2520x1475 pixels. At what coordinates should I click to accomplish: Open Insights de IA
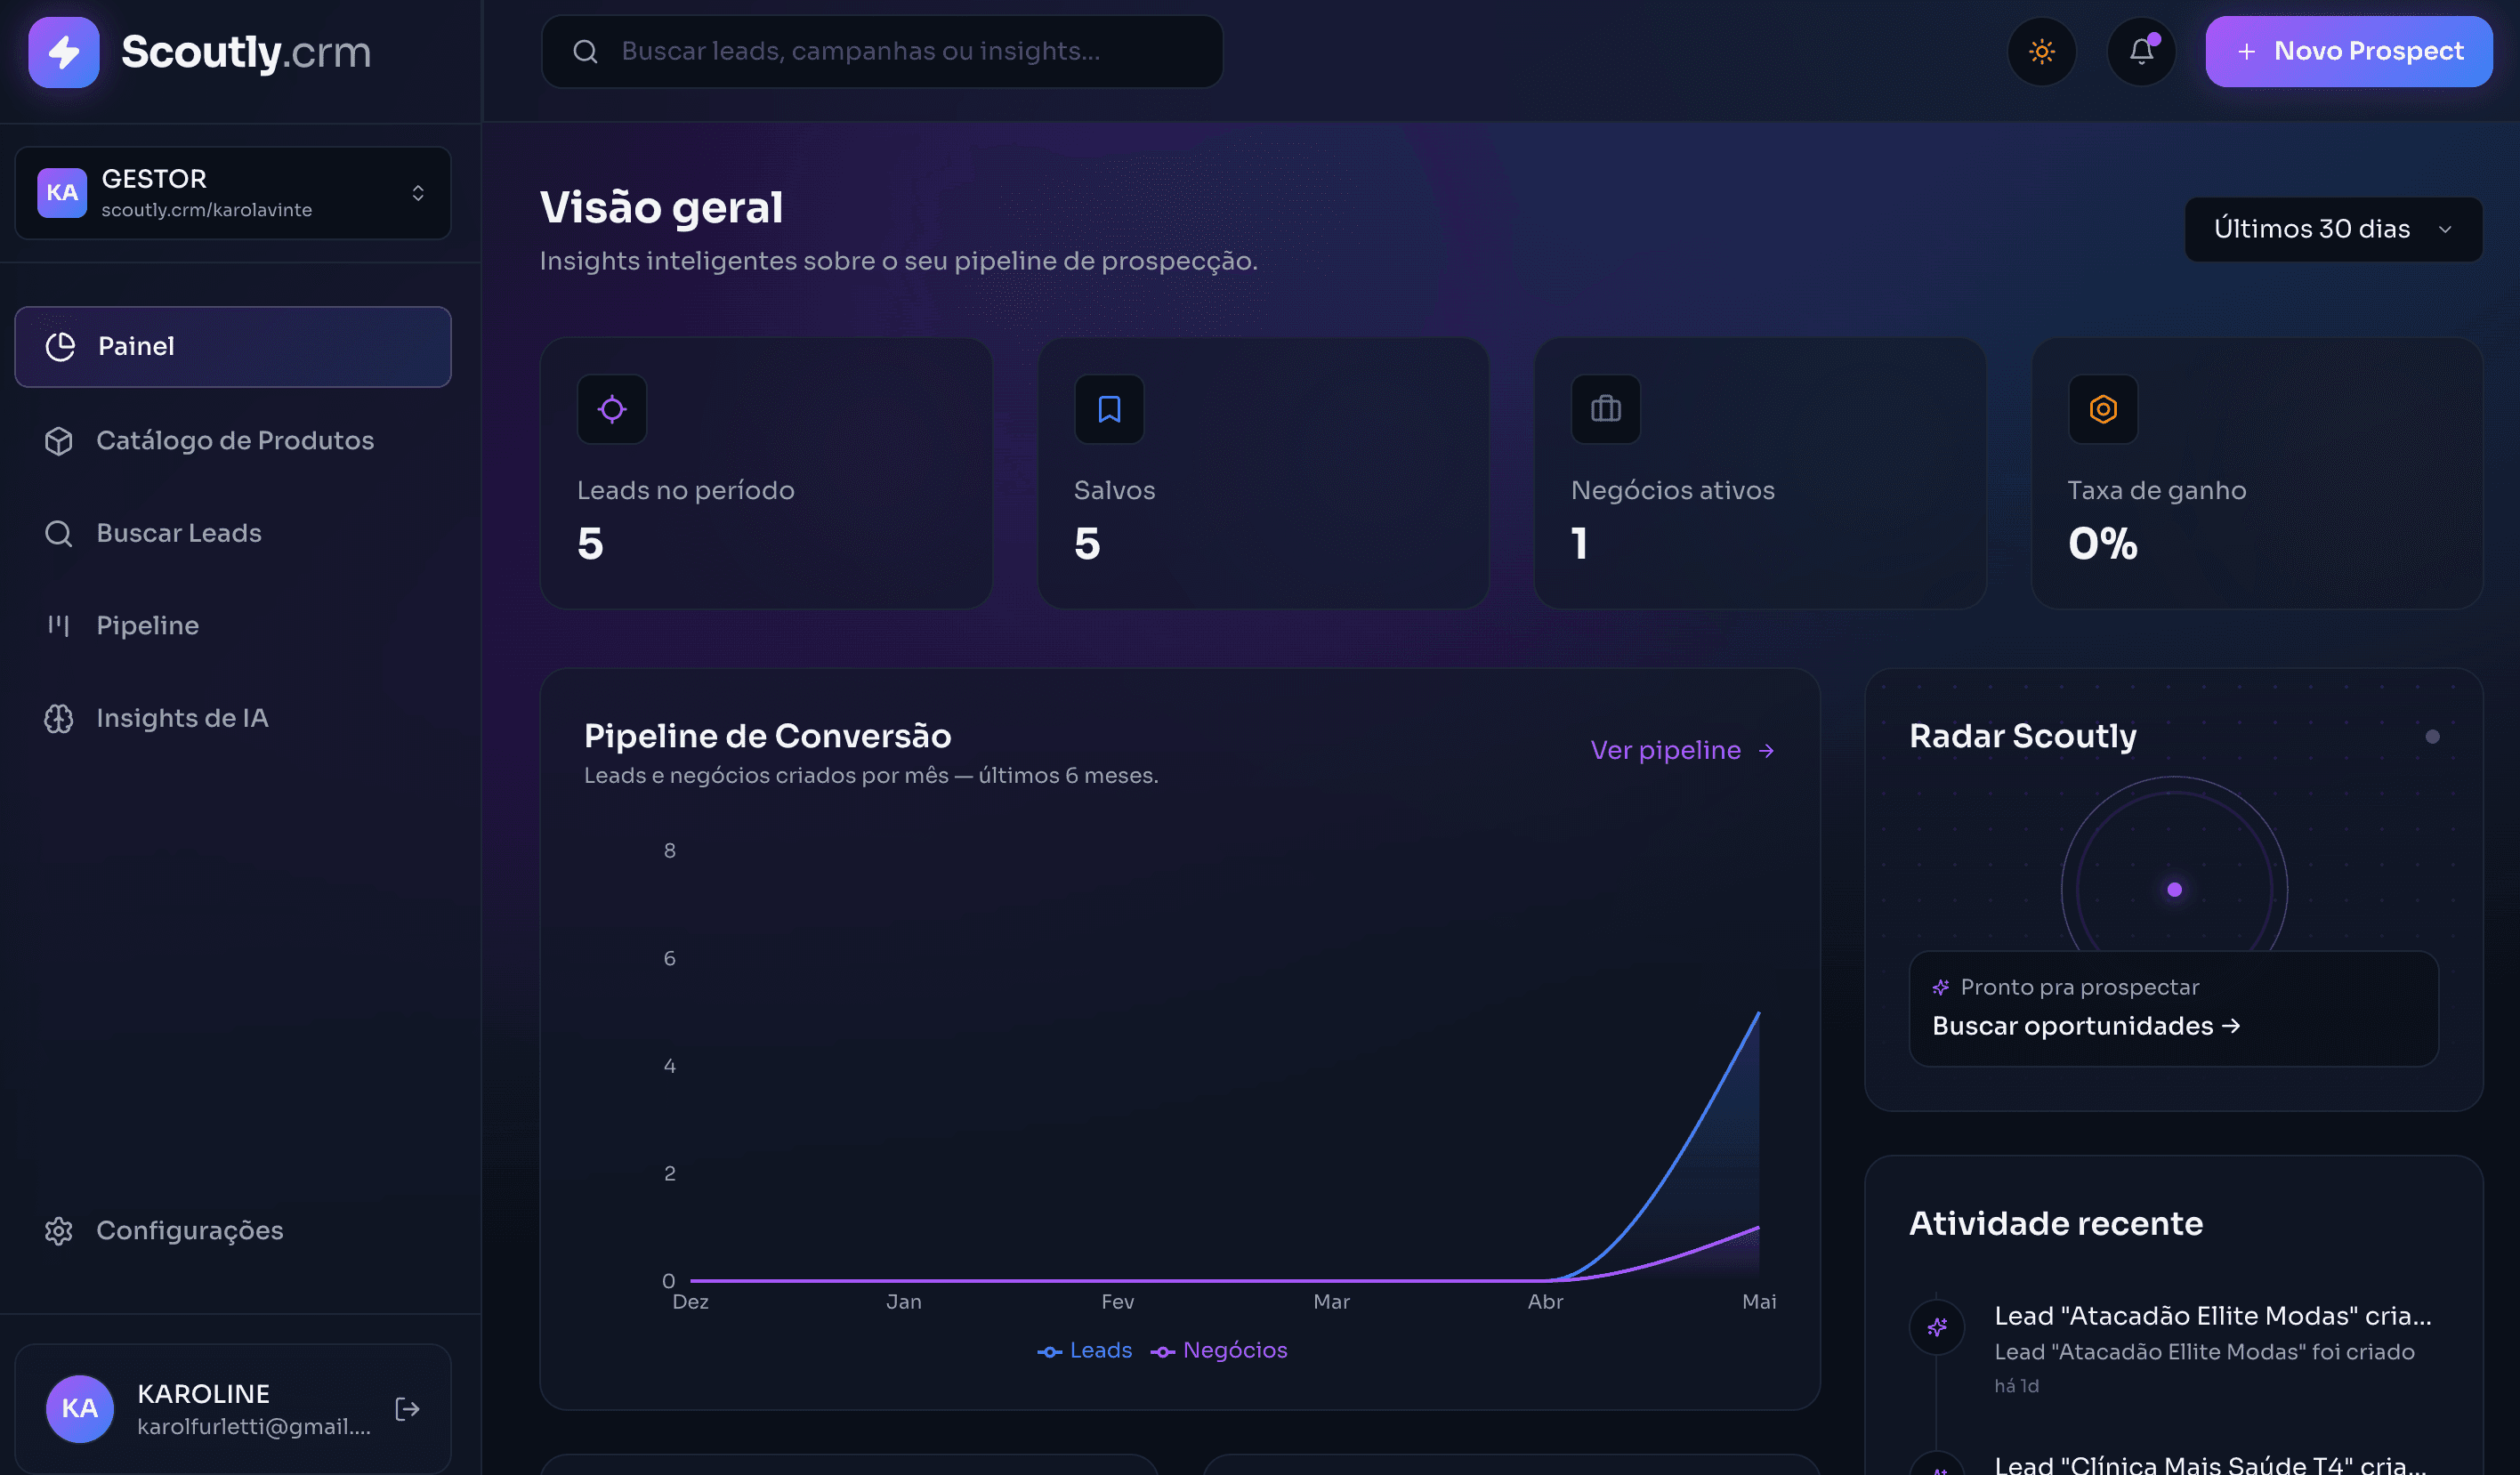[233, 718]
